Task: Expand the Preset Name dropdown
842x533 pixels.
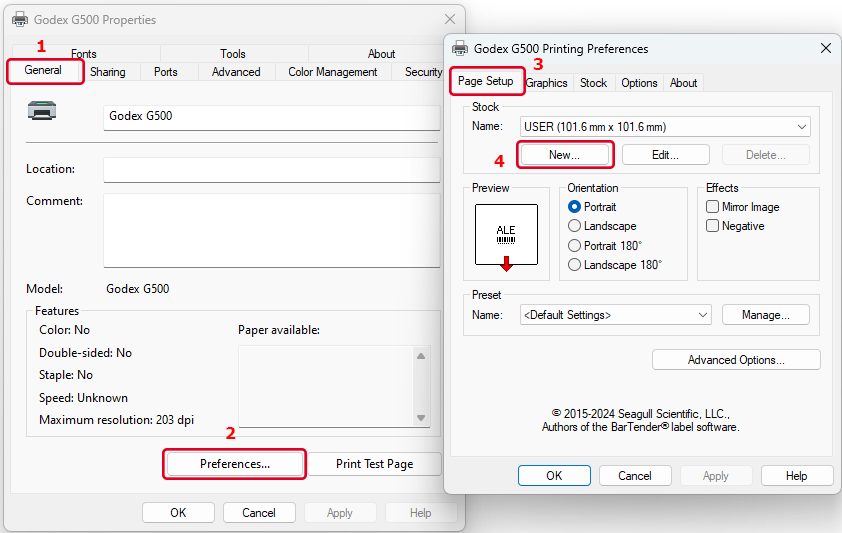Action: tap(616, 315)
